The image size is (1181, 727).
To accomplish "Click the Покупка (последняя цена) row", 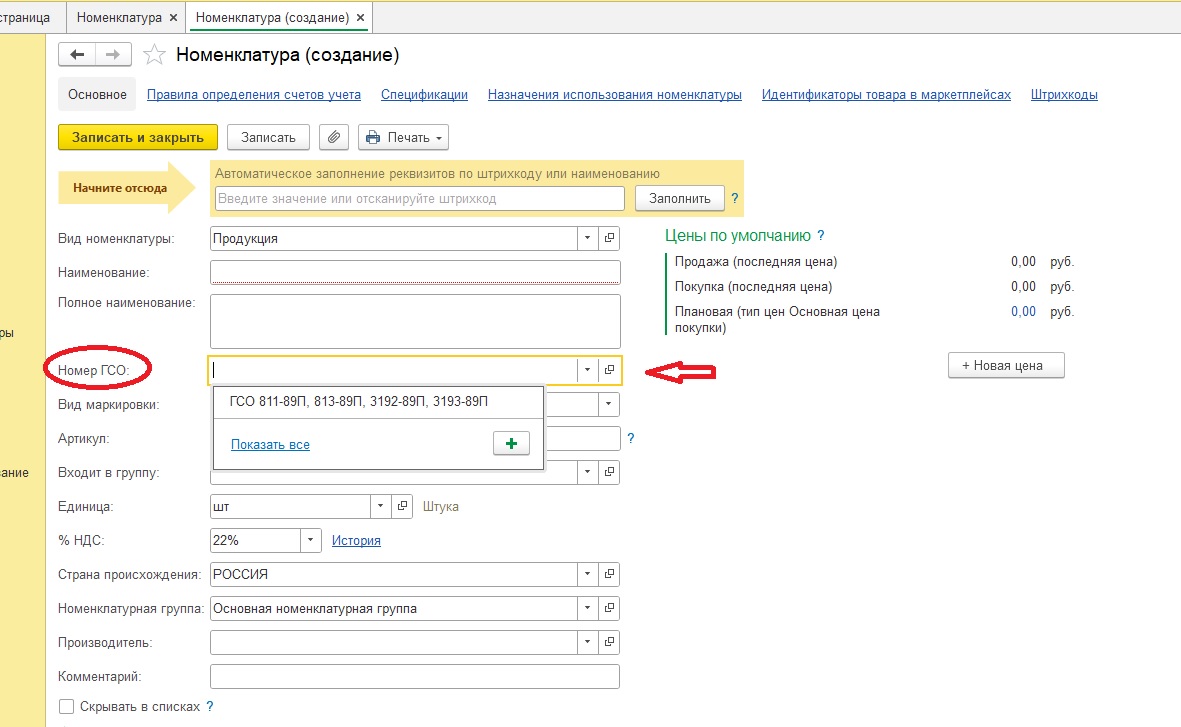I will click(x=874, y=286).
